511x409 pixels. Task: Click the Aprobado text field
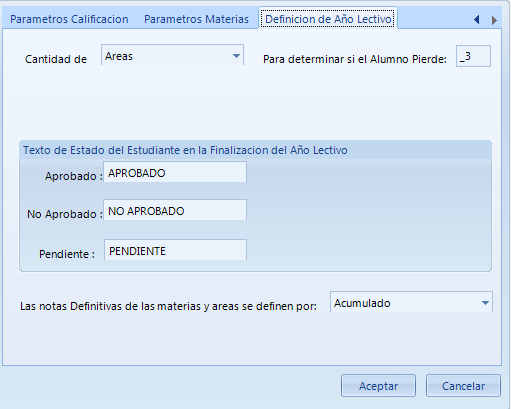pos(175,172)
